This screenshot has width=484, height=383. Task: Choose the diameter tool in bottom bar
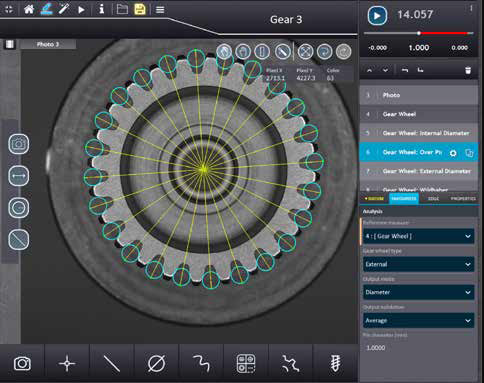point(156,363)
